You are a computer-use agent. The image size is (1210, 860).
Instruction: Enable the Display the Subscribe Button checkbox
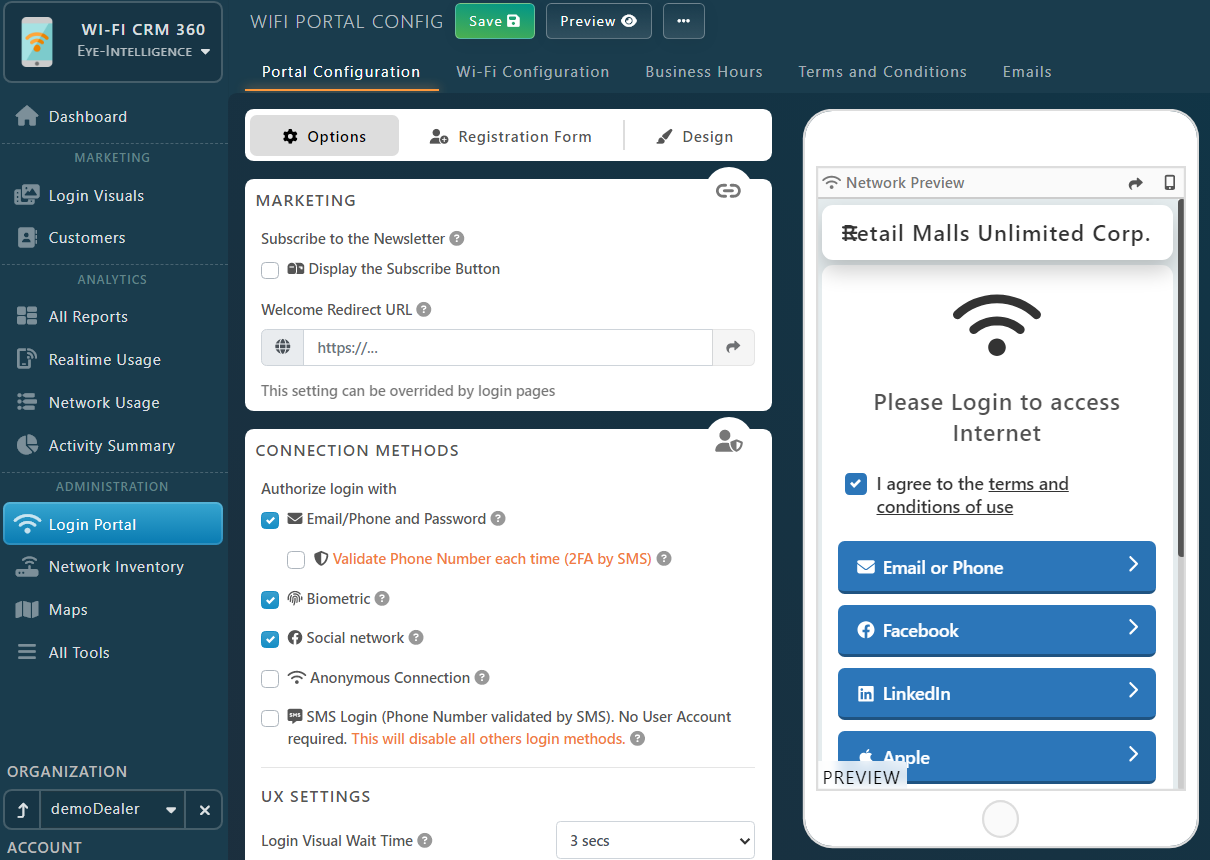click(x=269, y=270)
